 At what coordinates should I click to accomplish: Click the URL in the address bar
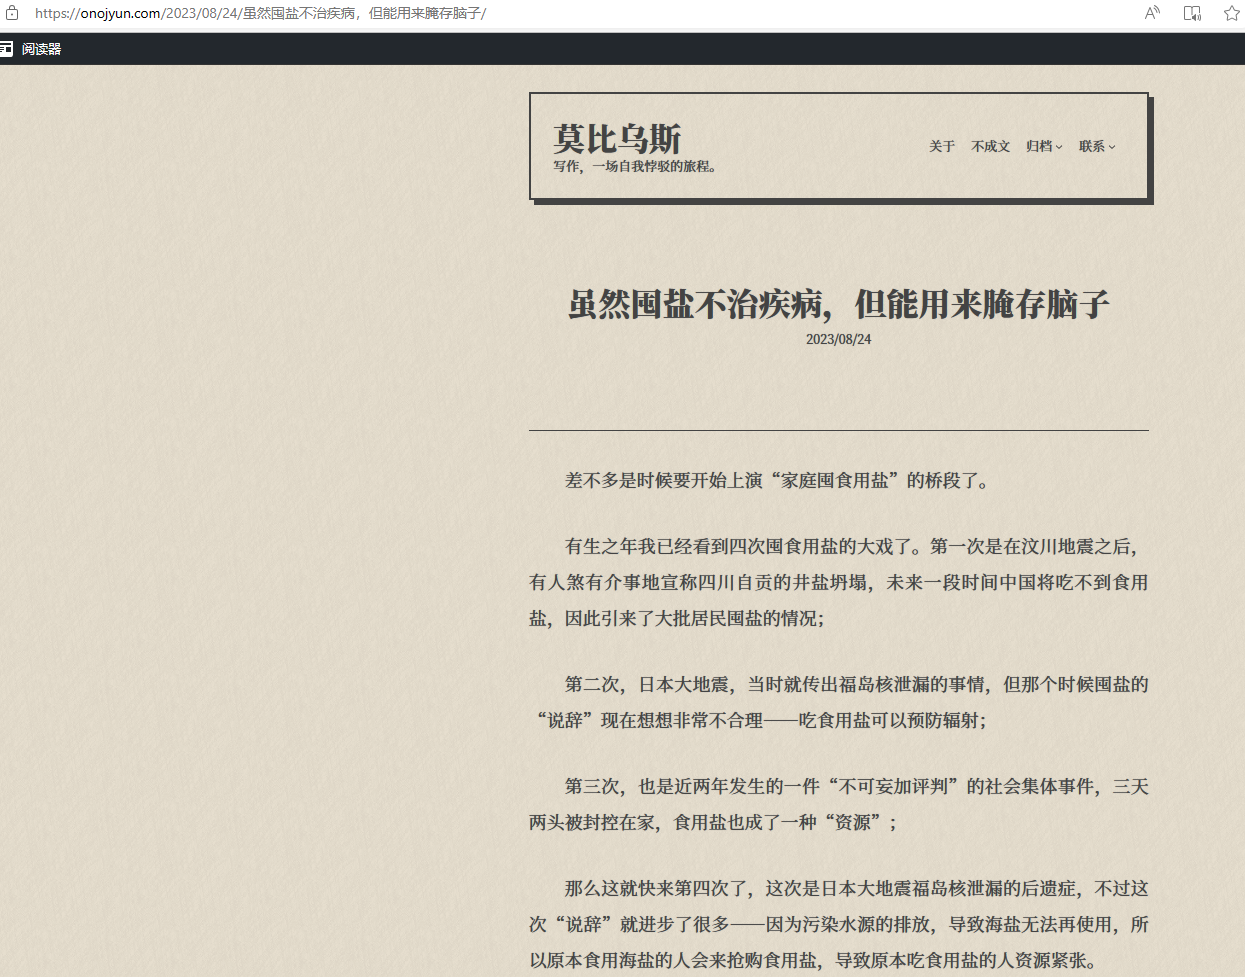click(260, 13)
